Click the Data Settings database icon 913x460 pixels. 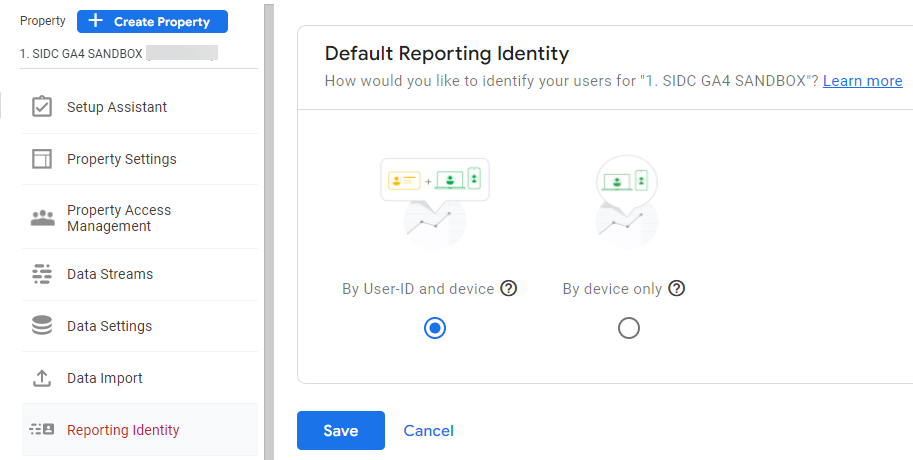tap(42, 326)
